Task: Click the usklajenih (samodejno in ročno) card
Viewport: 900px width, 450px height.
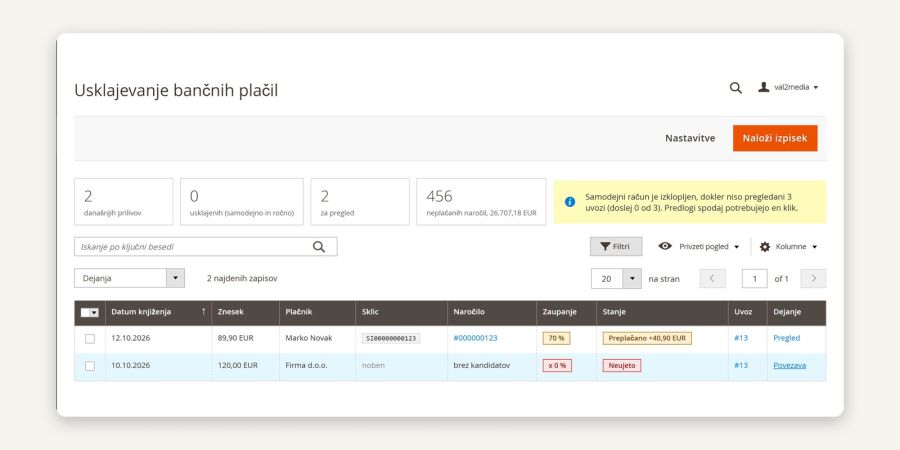Action: 242,201
